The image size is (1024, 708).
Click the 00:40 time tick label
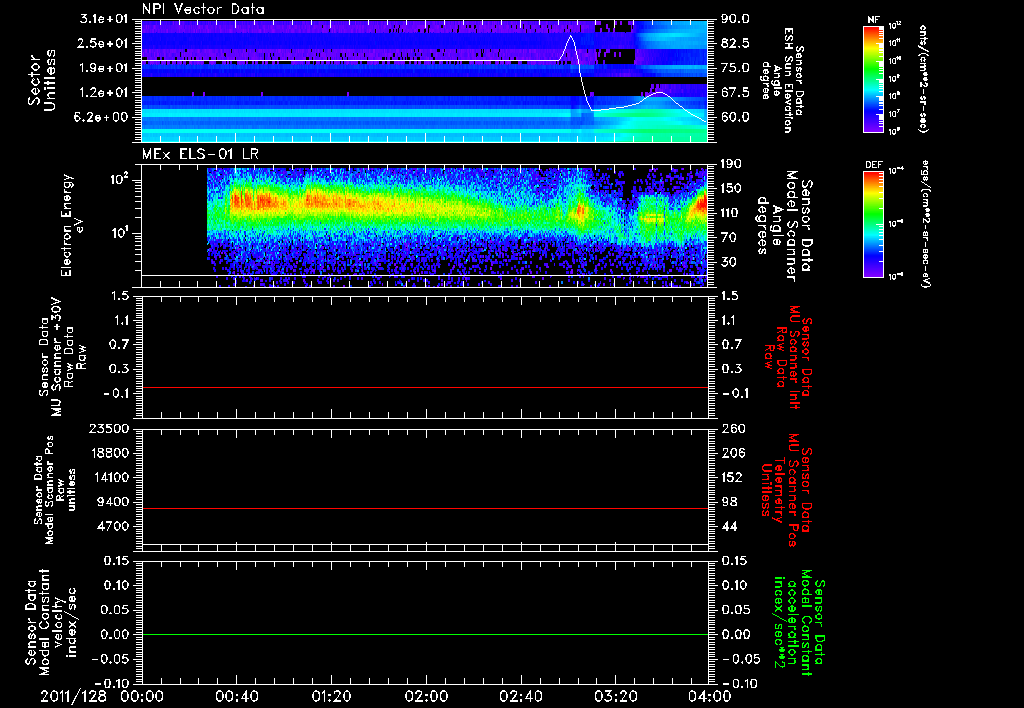tap(236, 696)
